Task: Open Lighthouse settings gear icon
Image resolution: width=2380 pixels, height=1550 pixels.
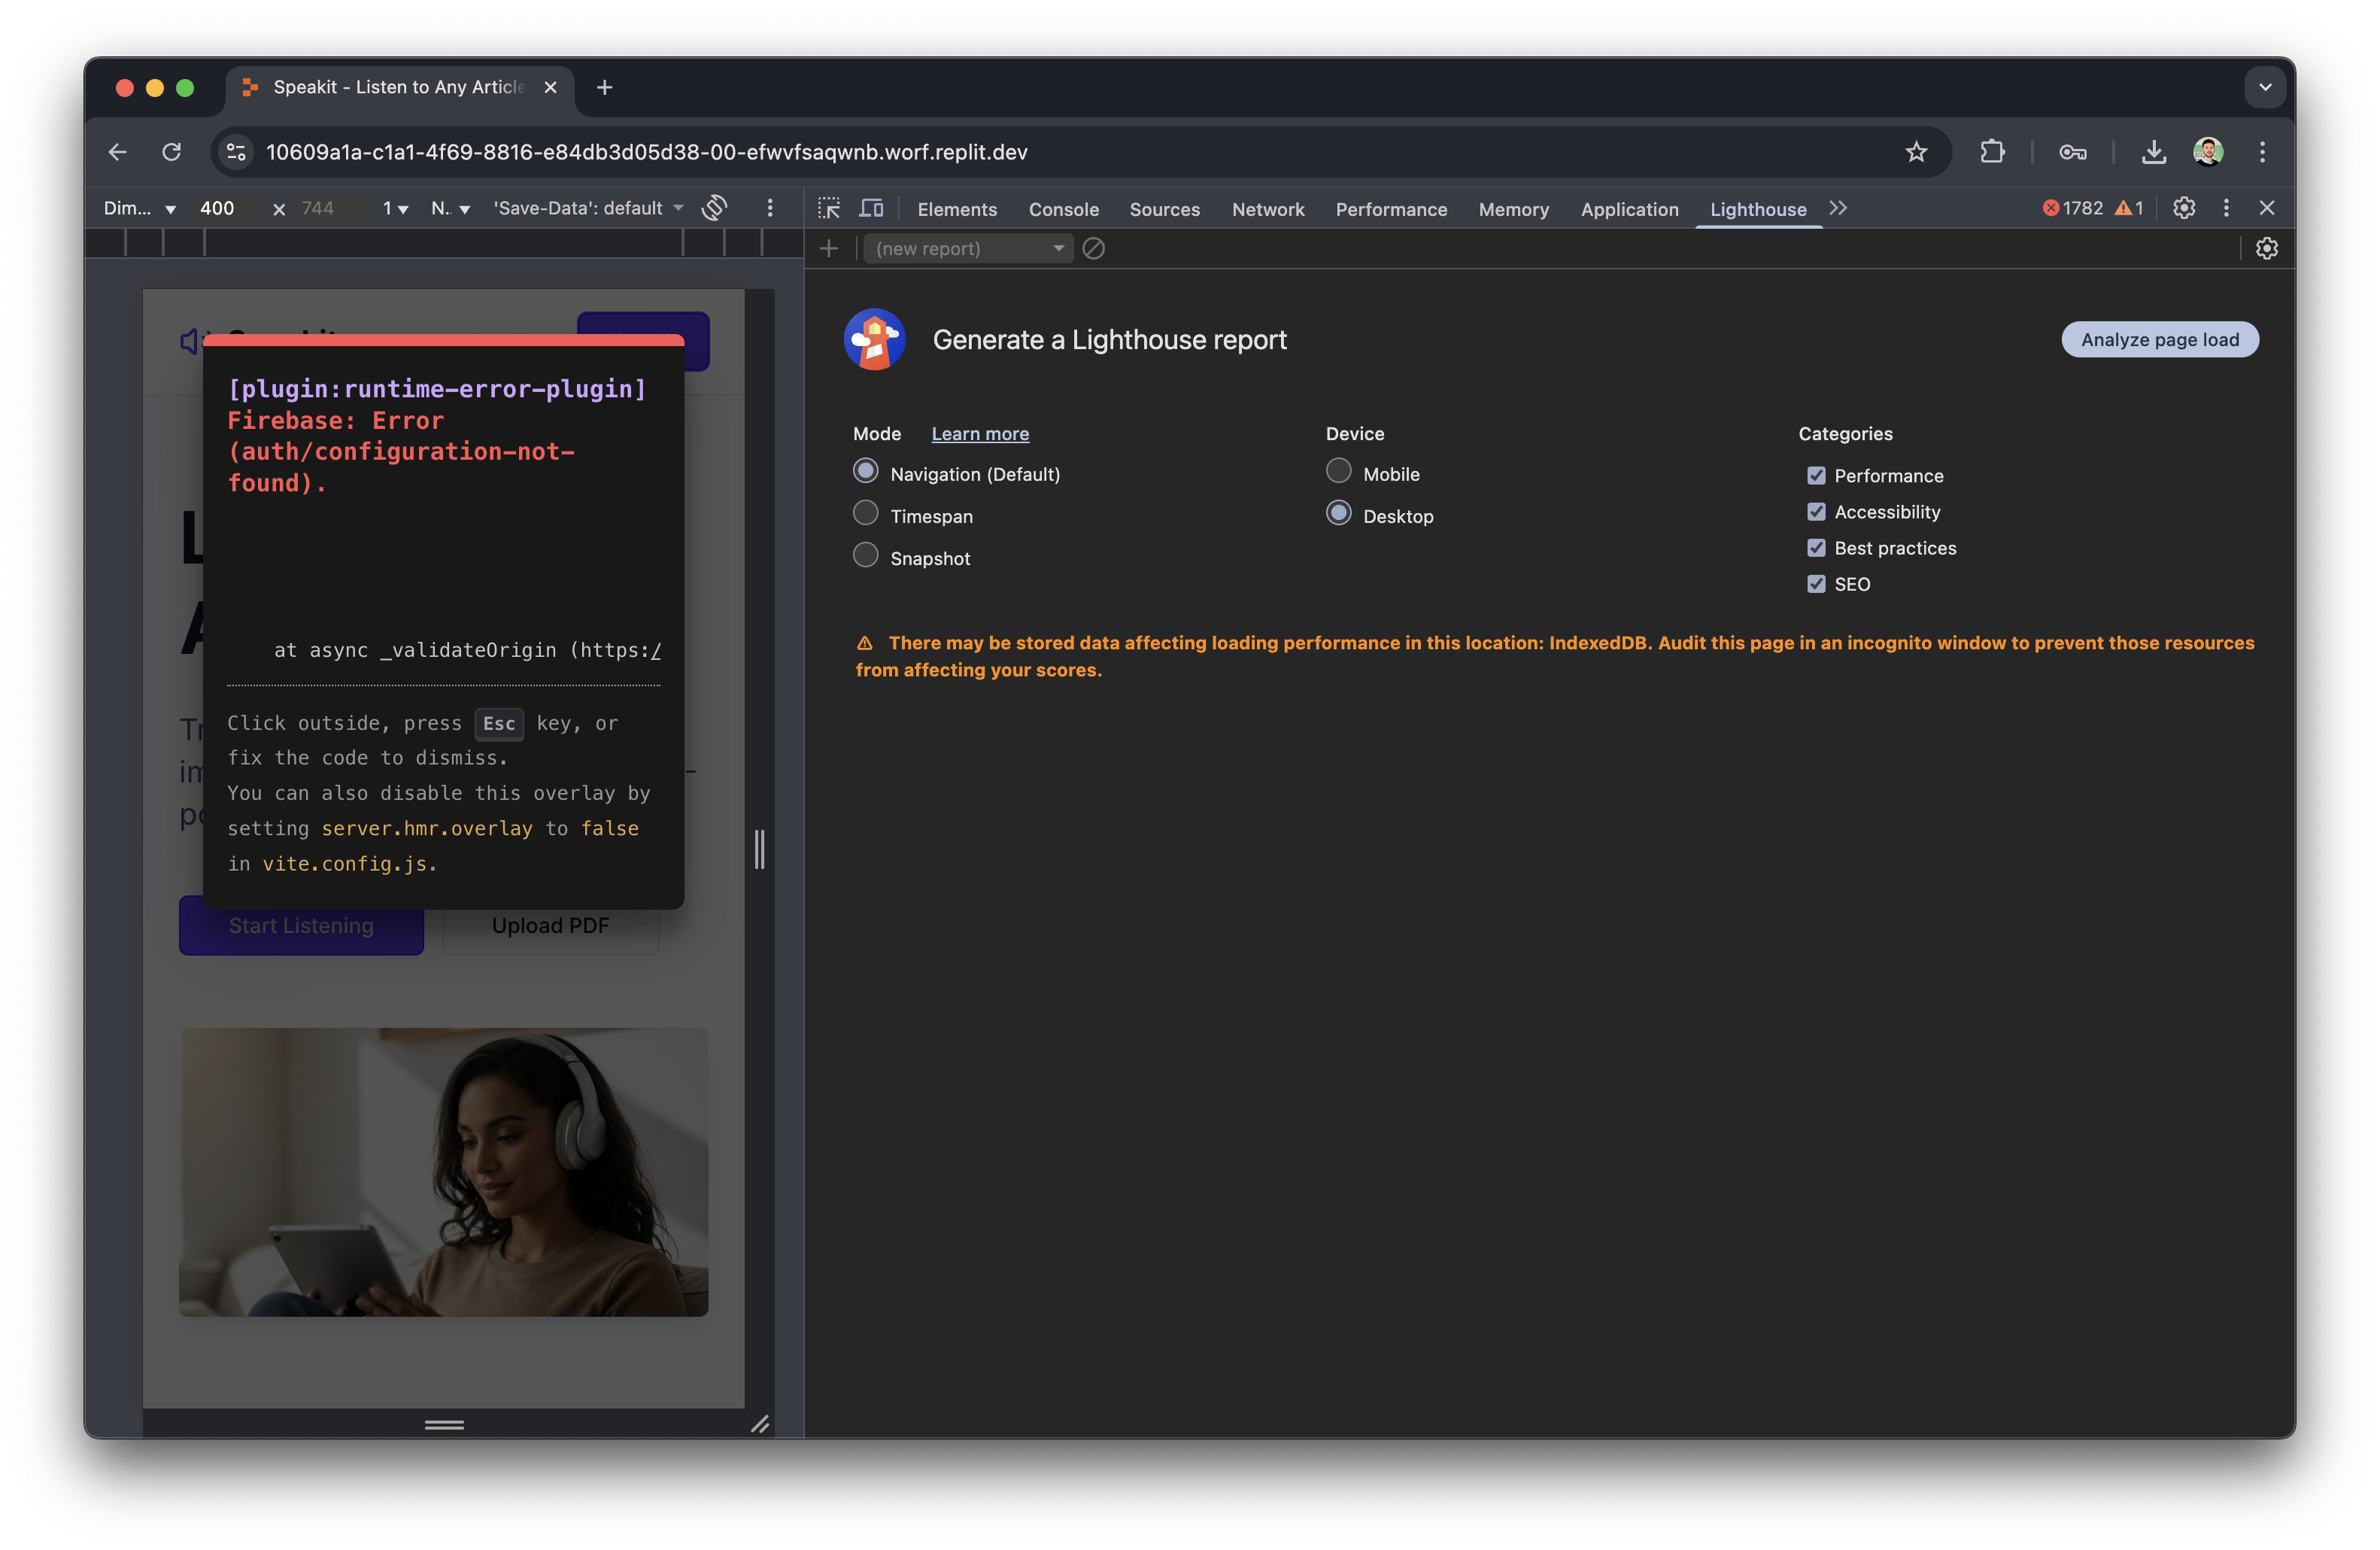Action: tap(2266, 248)
